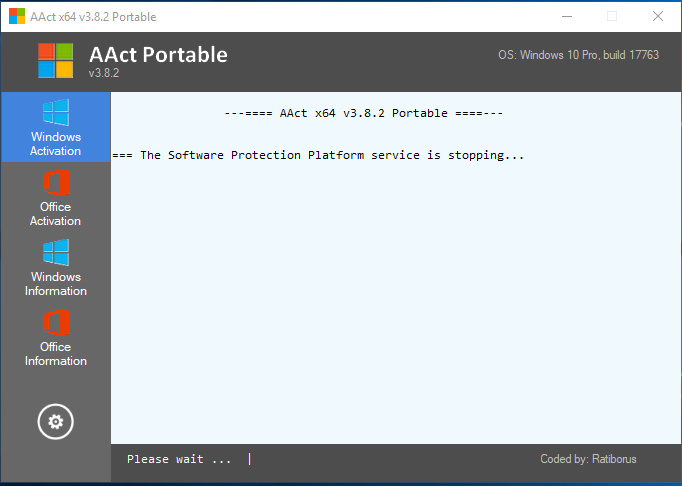Minimize the AAct window
Viewport: 682px width, 486px height.
point(566,16)
